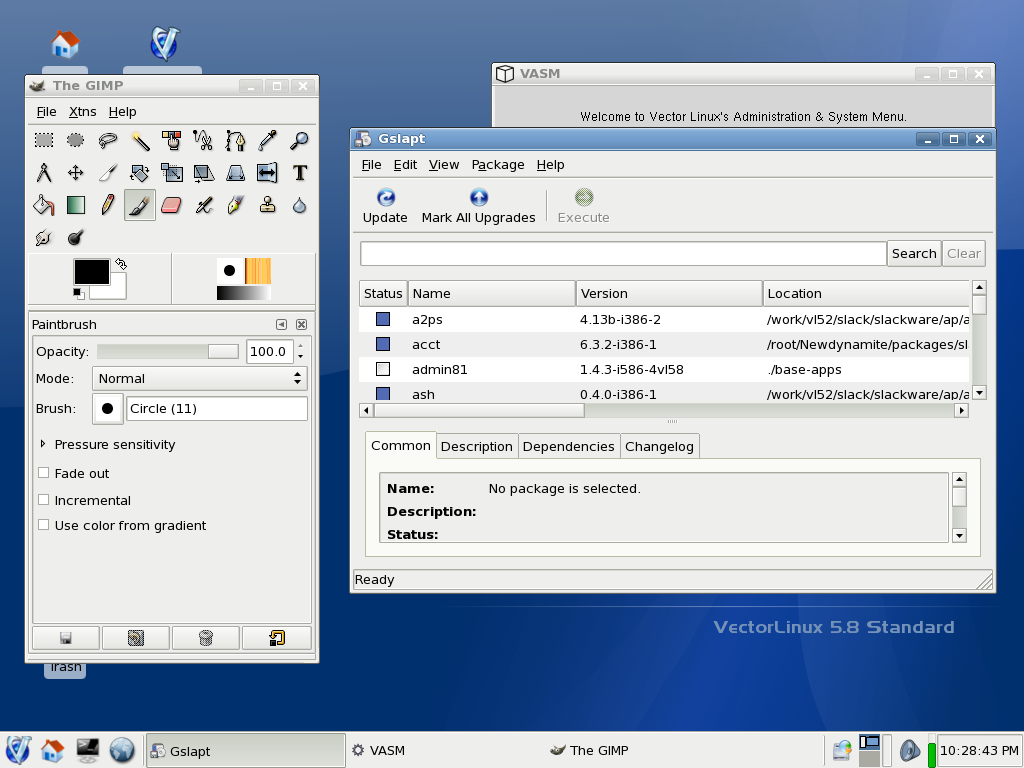Open the Paintbrush tab configuration menu arrow
1024x768 pixels.
pyautogui.click(x=281, y=325)
